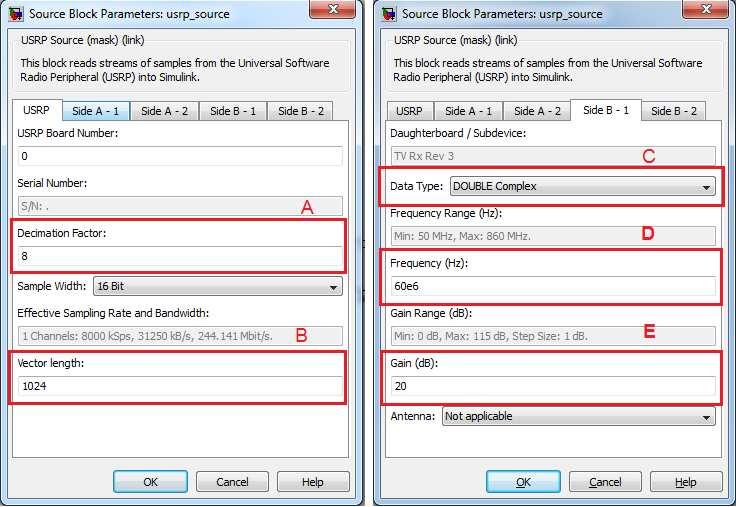
Task: Click the Frequency Range readout field
Action: [x=553, y=236]
